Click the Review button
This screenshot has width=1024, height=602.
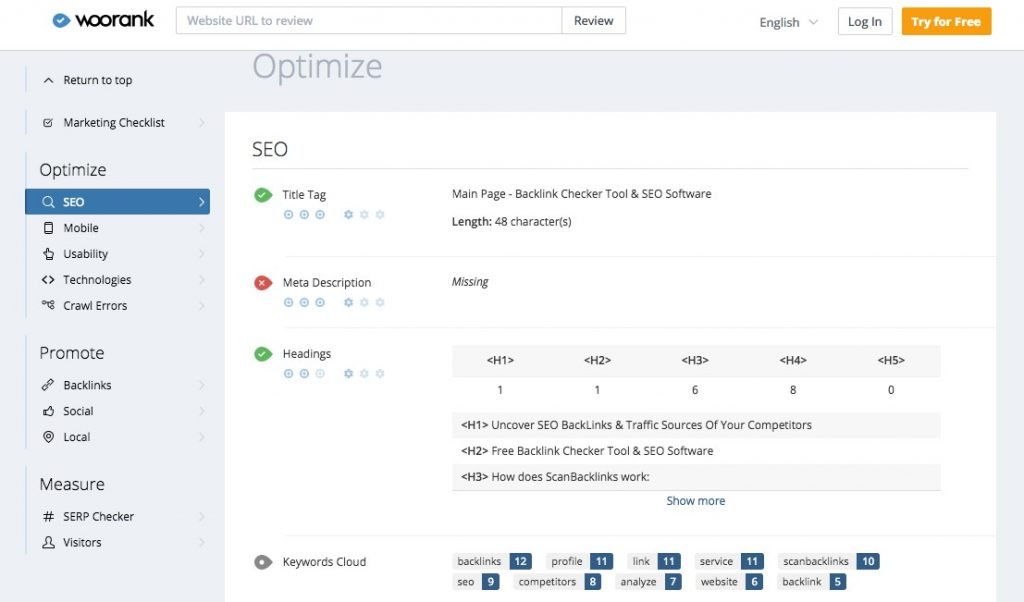point(594,20)
